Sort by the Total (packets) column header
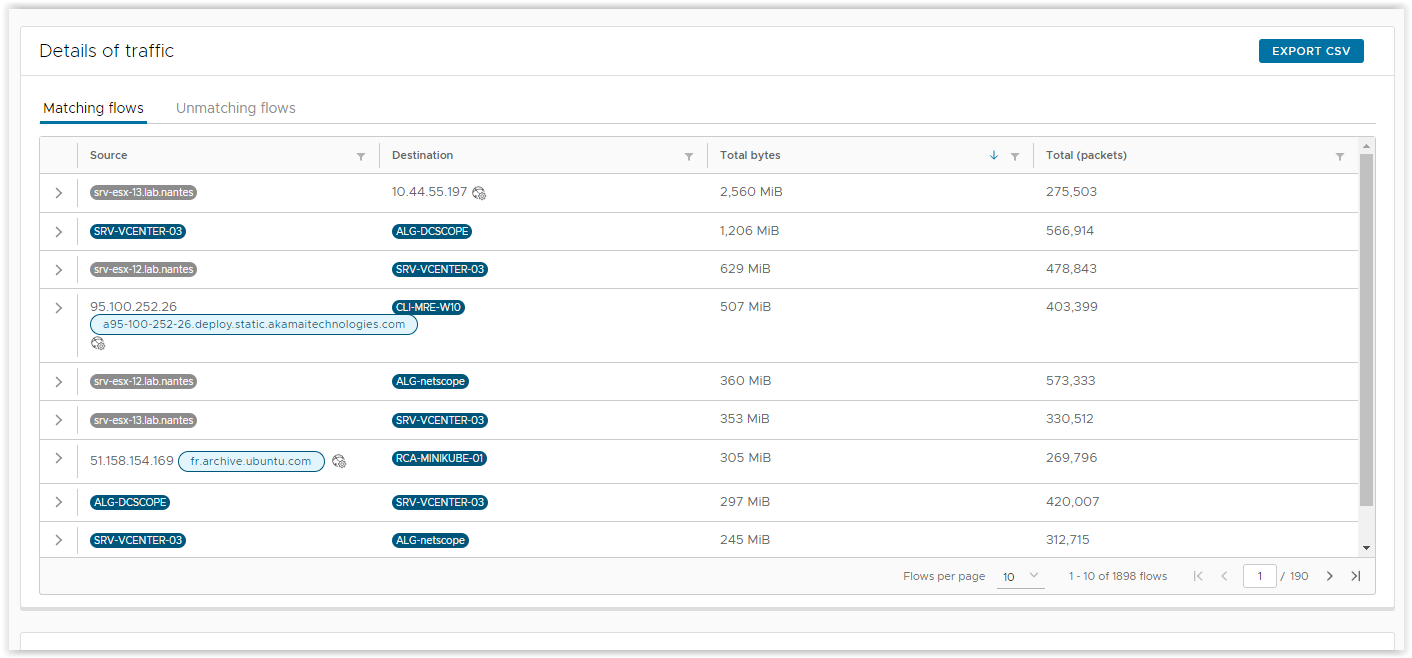The image size is (1412, 658). pos(1086,155)
